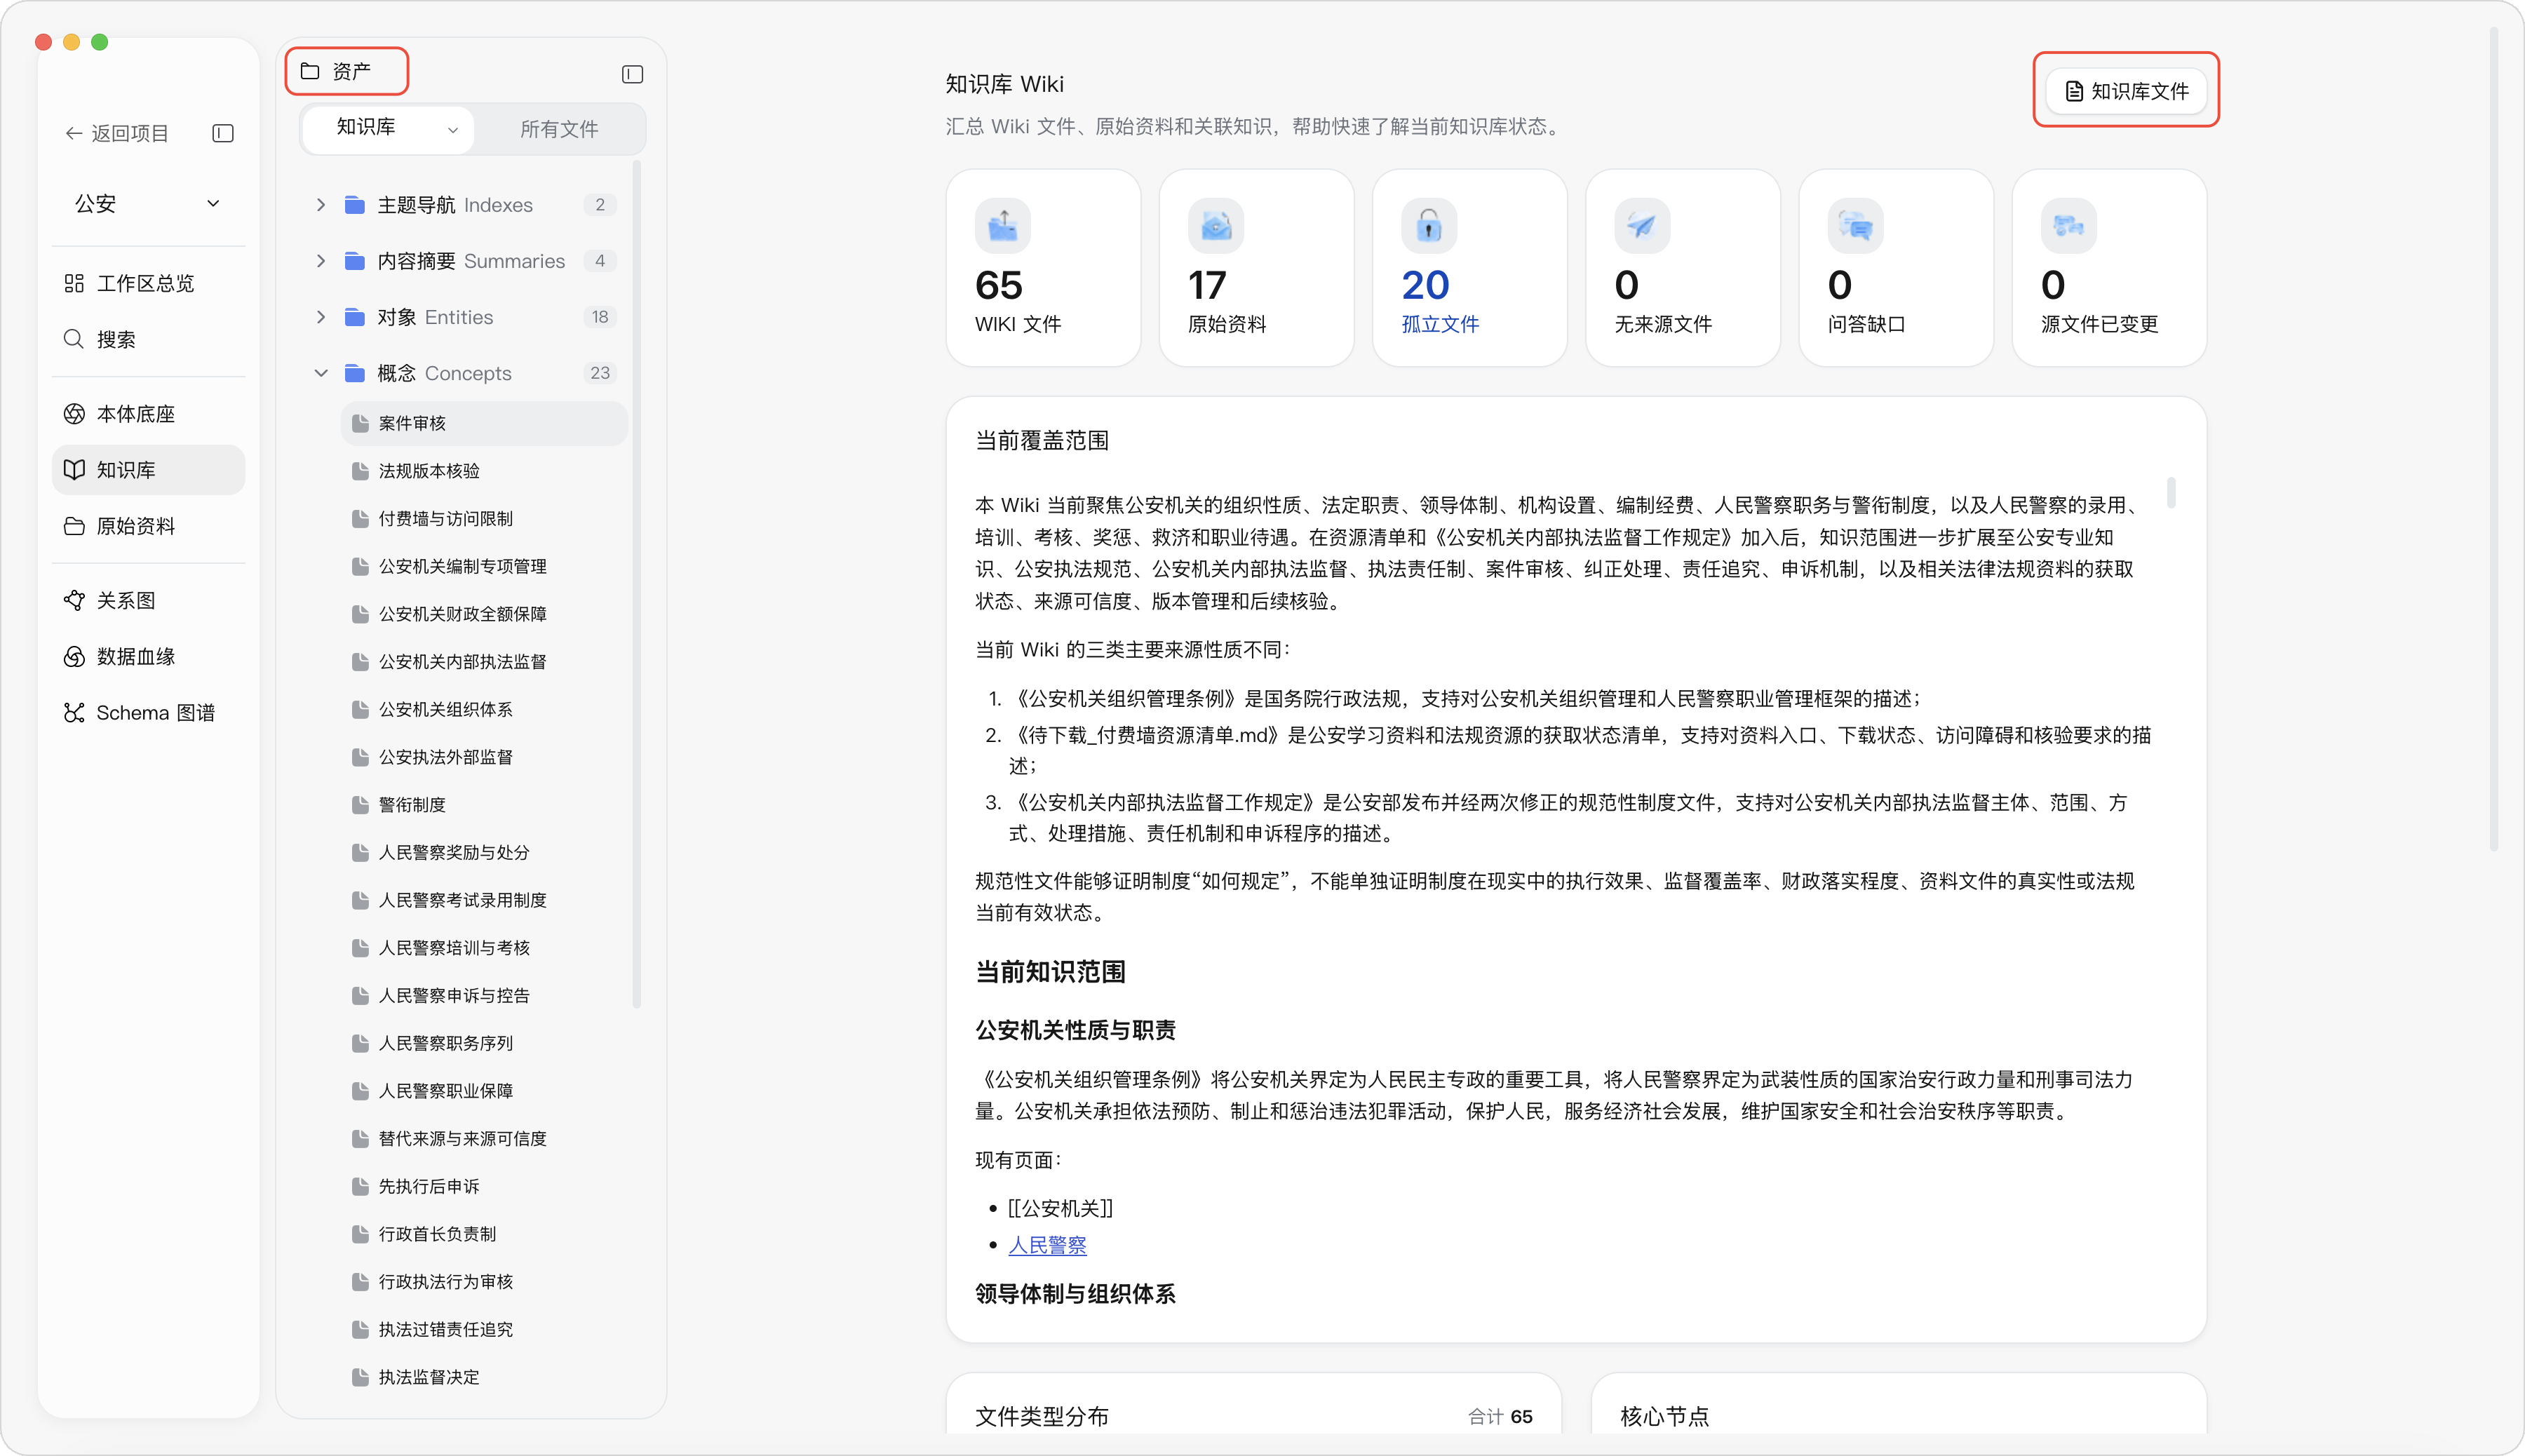Open 法规版本核验 file
The width and height of the screenshot is (2525, 1456).
coord(484,471)
